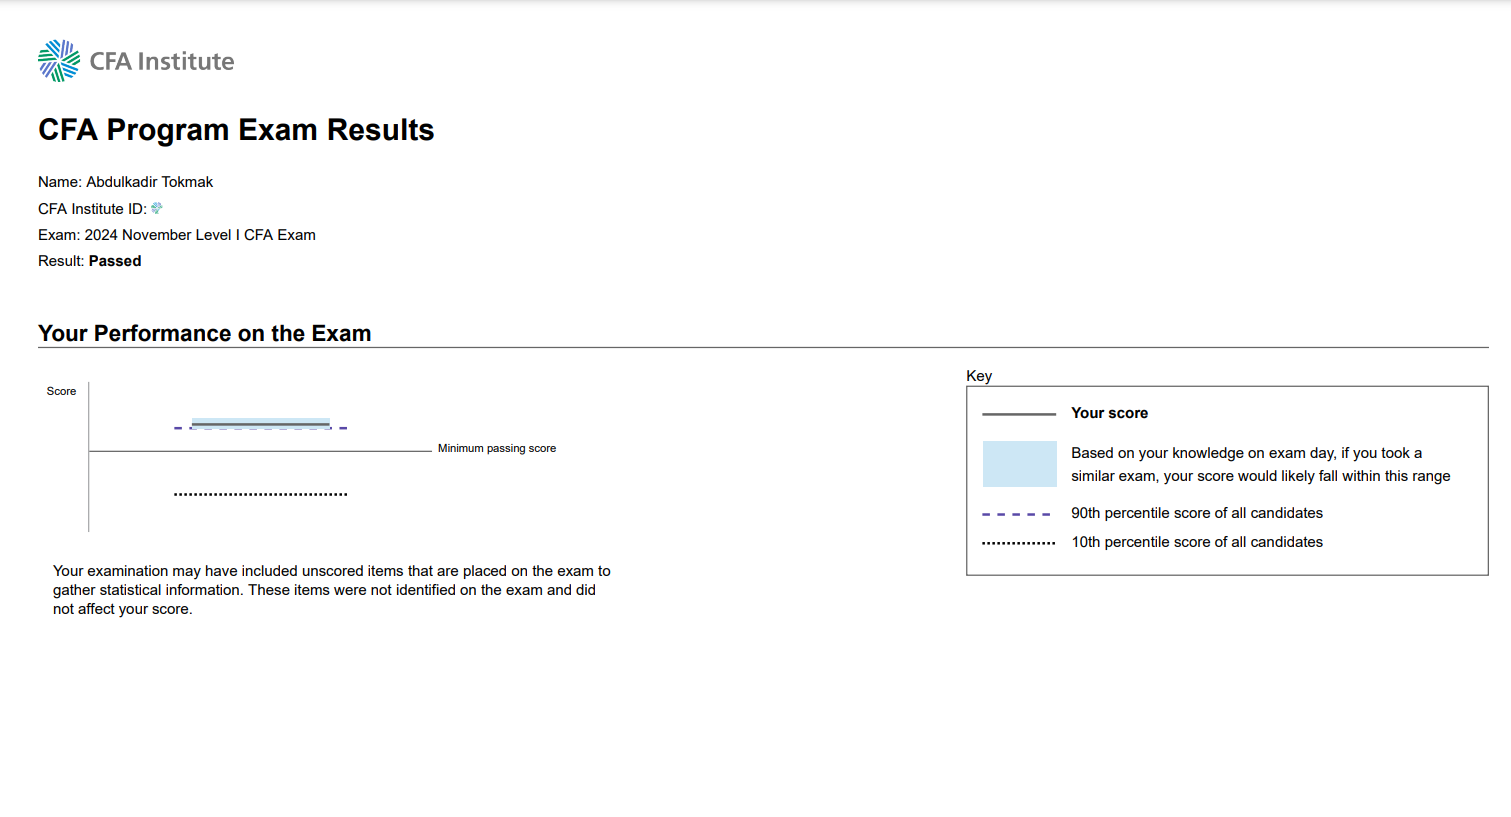Click the "Based on your knowledge on exam day" description
The width and height of the screenshot is (1511, 817).
[1261, 464]
